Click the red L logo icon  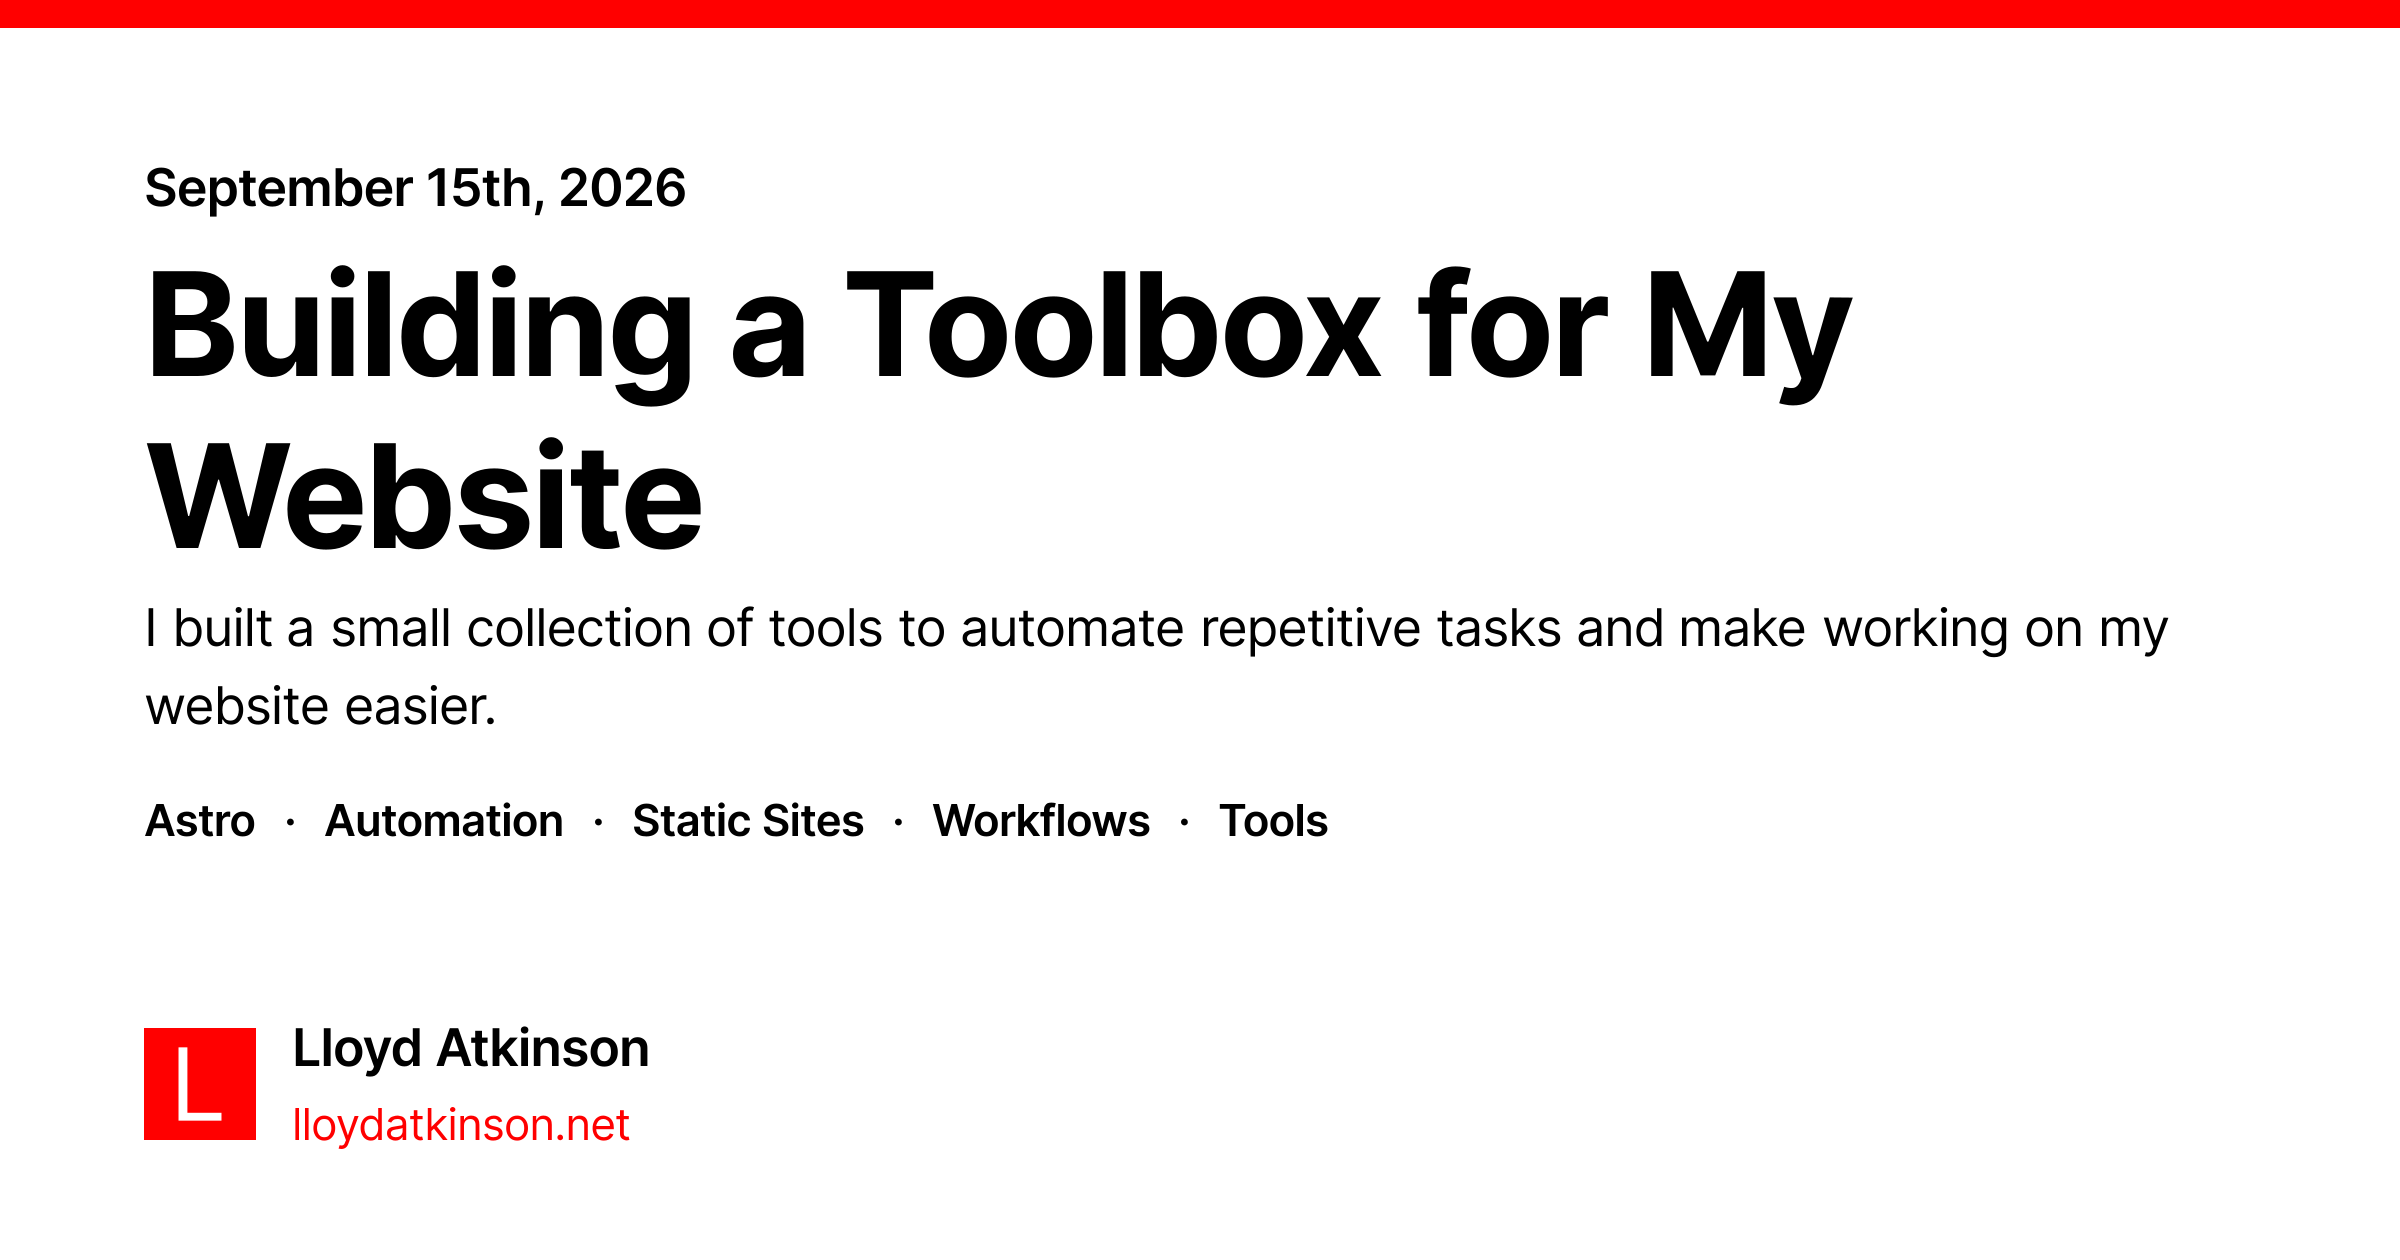point(200,1084)
